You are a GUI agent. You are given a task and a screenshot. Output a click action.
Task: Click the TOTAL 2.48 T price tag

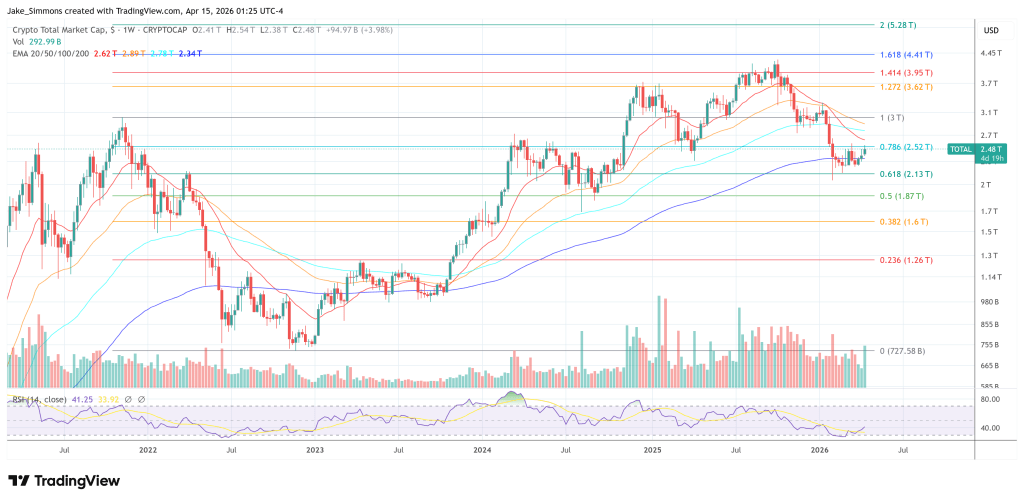pyautogui.click(x=963, y=152)
